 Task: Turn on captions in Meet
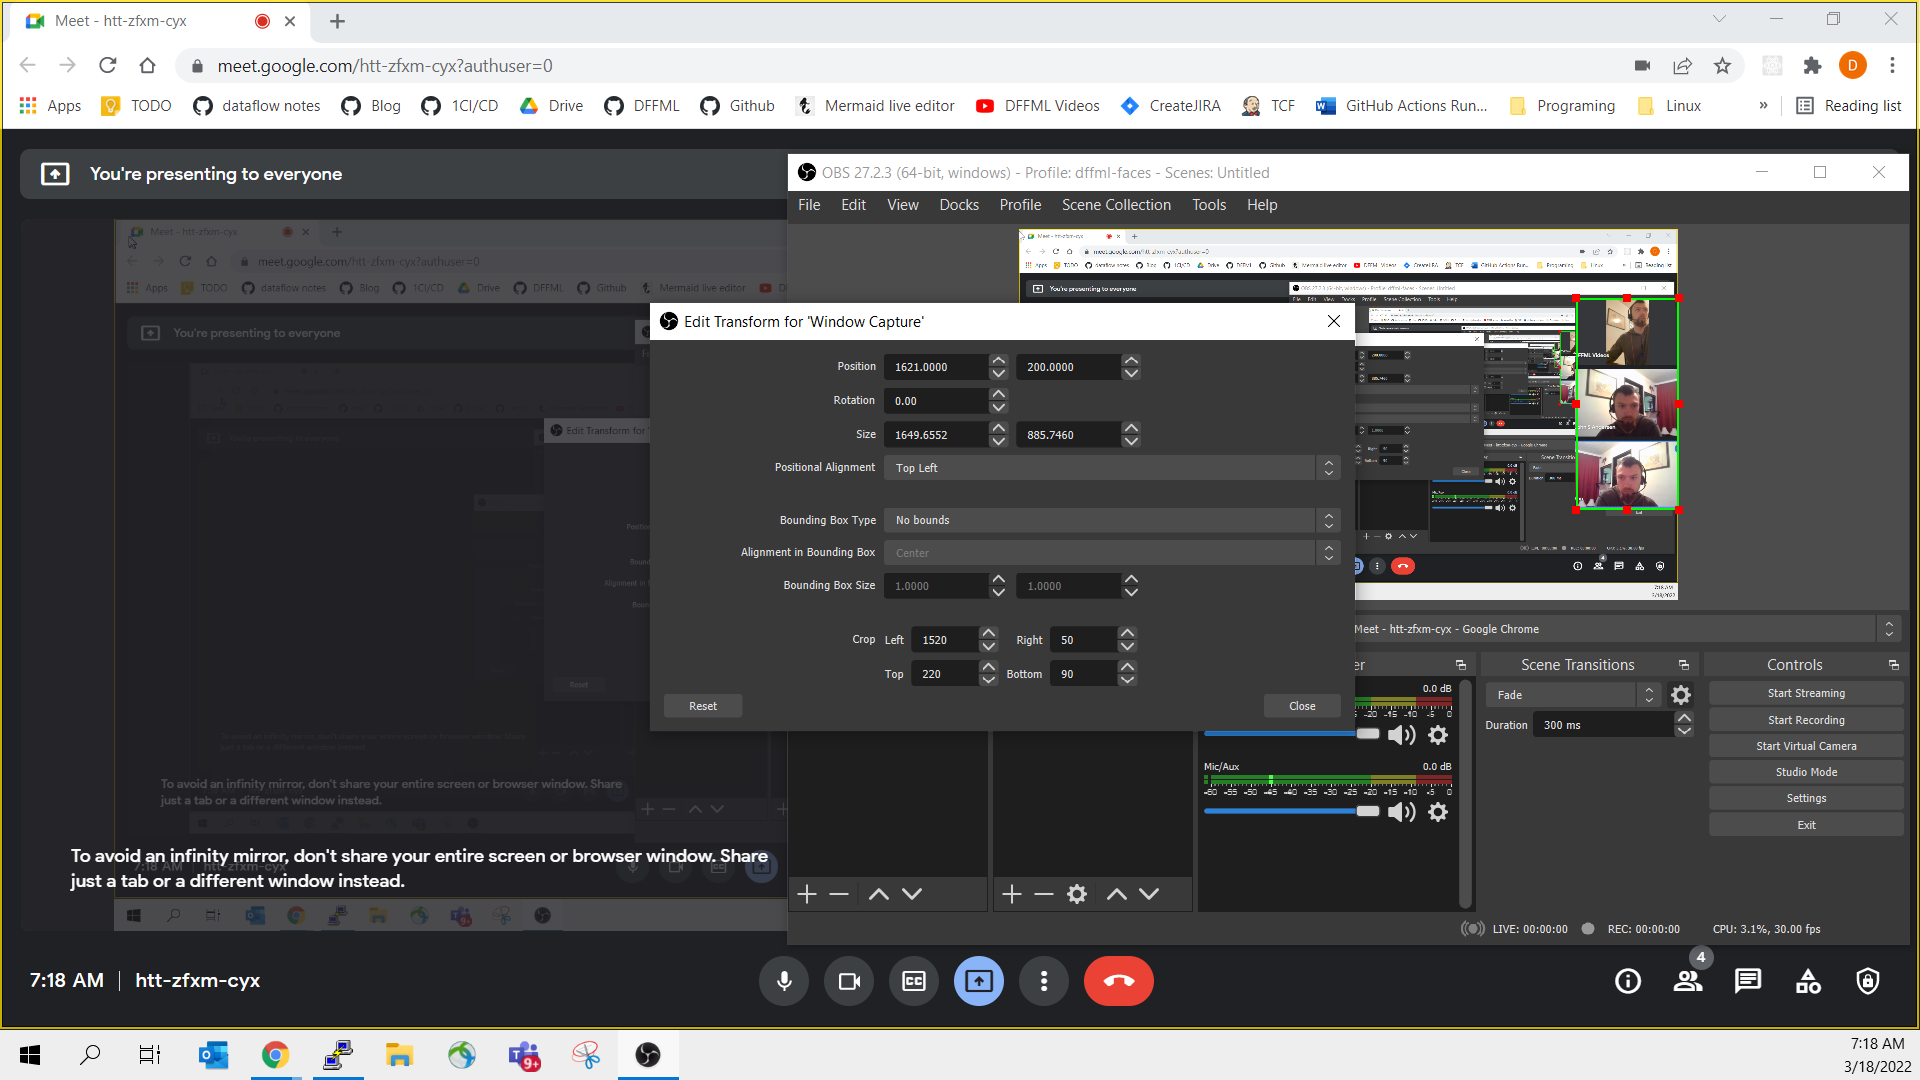point(913,981)
